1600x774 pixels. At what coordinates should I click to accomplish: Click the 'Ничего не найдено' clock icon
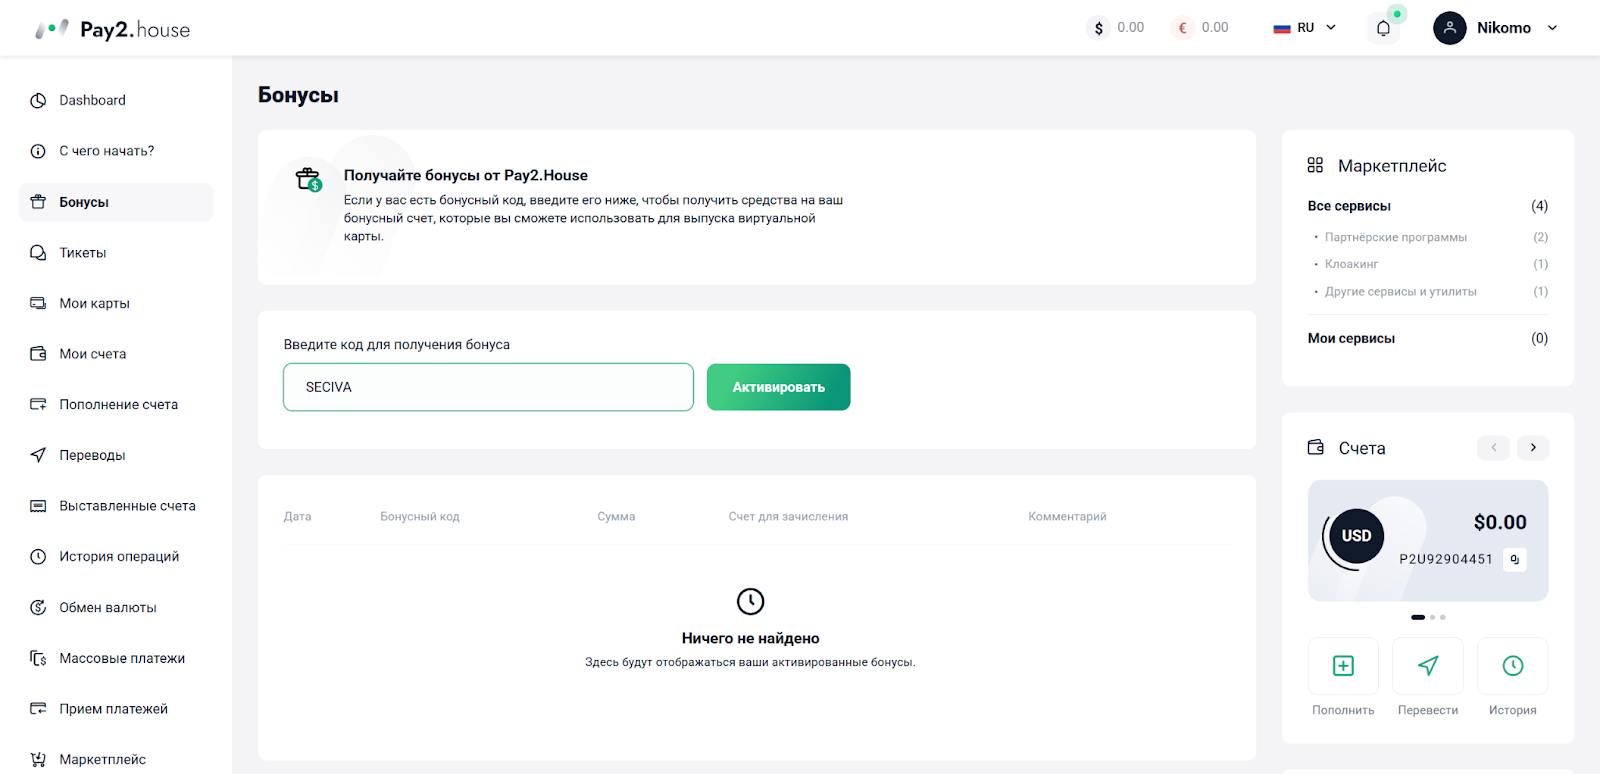tap(750, 601)
